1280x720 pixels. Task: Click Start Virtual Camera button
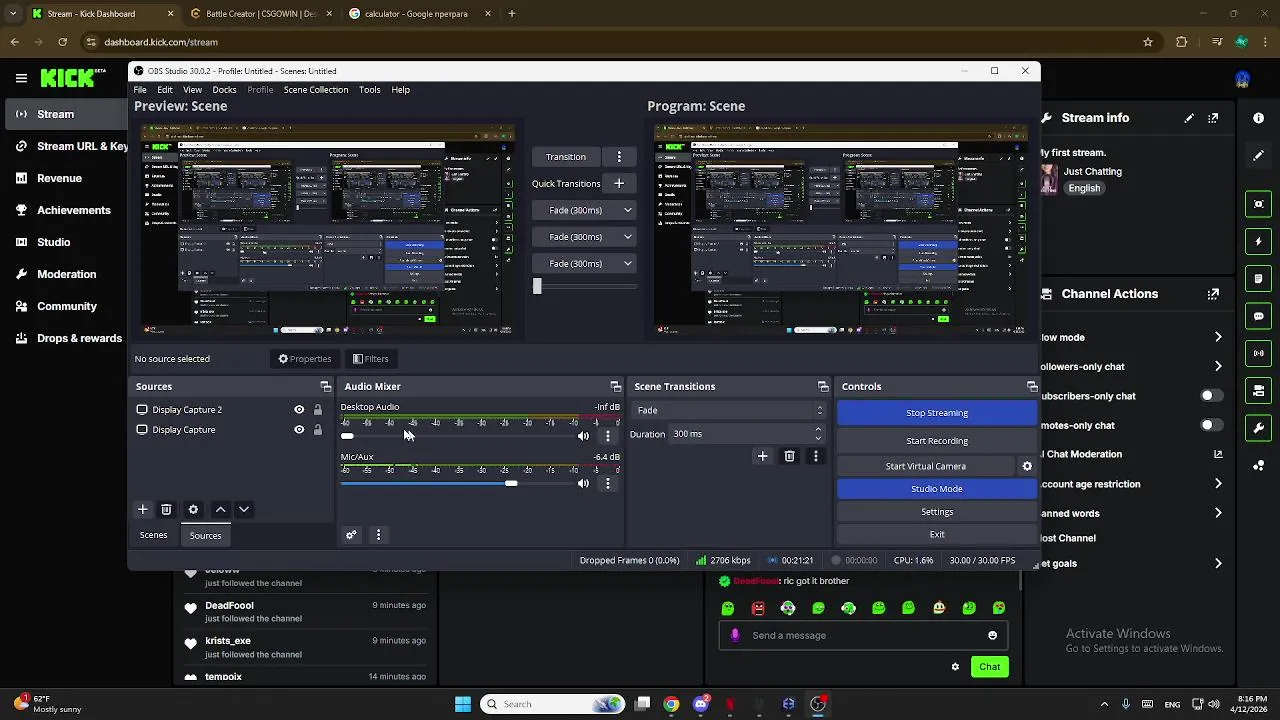(926, 466)
